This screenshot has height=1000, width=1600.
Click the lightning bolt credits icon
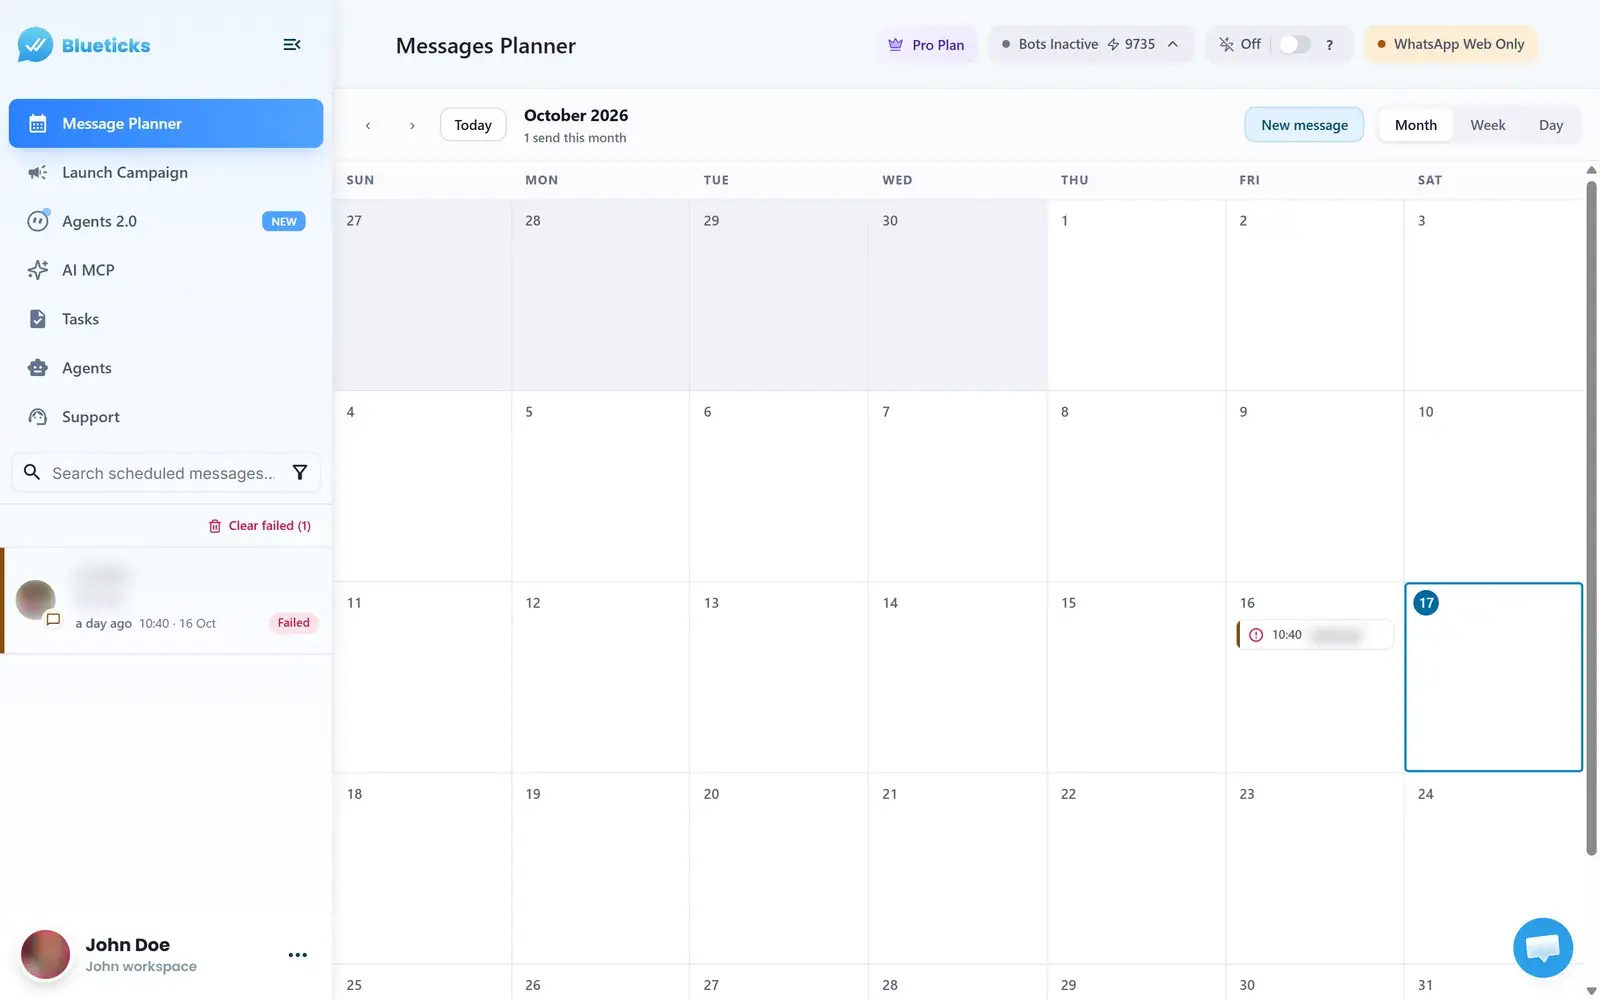pyautogui.click(x=1113, y=45)
